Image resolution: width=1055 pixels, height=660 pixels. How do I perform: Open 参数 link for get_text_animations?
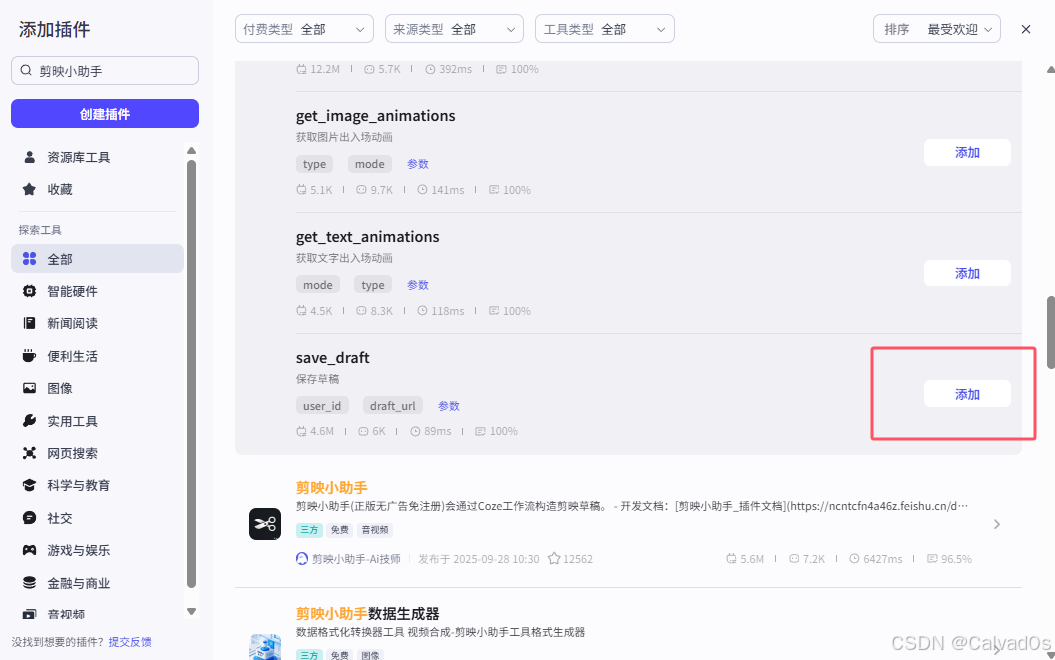[x=418, y=285]
